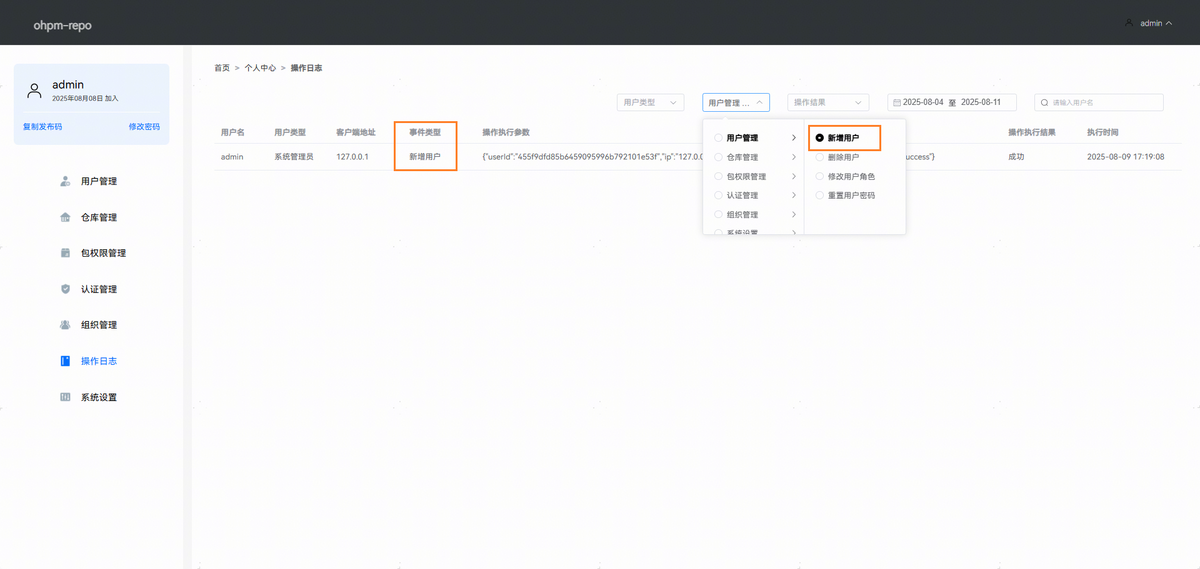Viewport: 1200px width, 569px height.
Task: Click the 操作日志 blue log icon
Action: click(x=65, y=361)
